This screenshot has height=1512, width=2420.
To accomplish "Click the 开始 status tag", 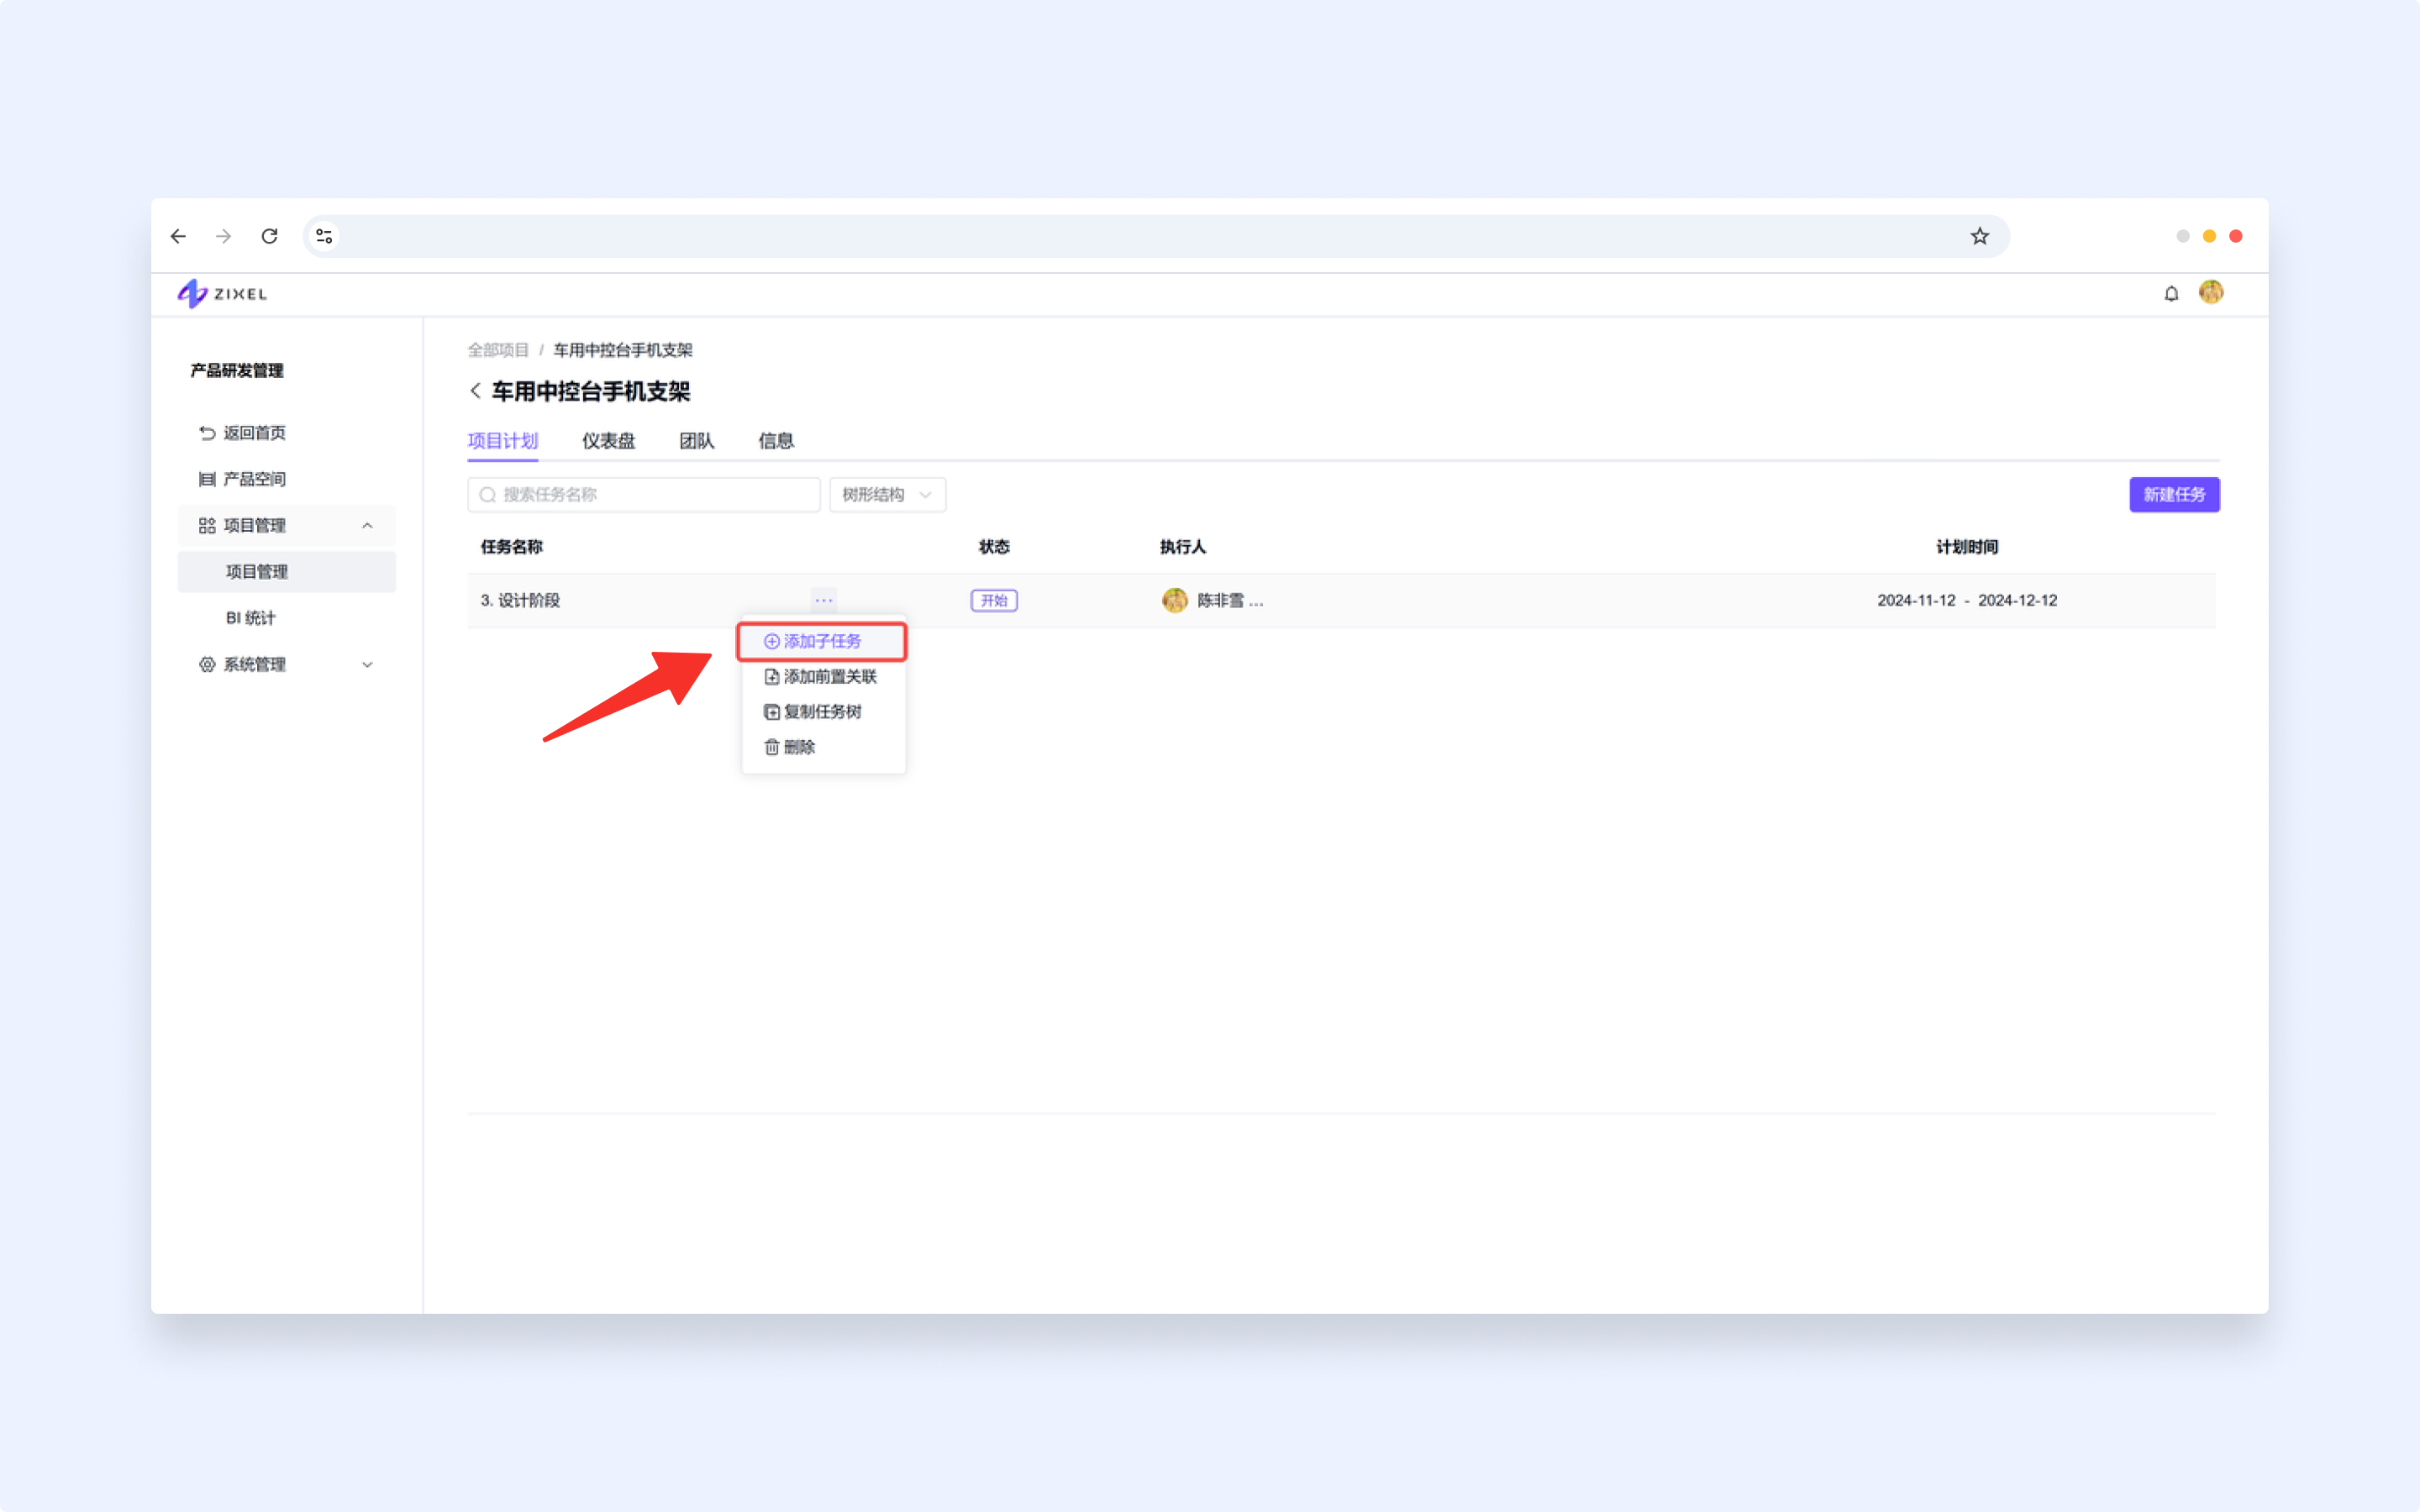I will pos(994,600).
